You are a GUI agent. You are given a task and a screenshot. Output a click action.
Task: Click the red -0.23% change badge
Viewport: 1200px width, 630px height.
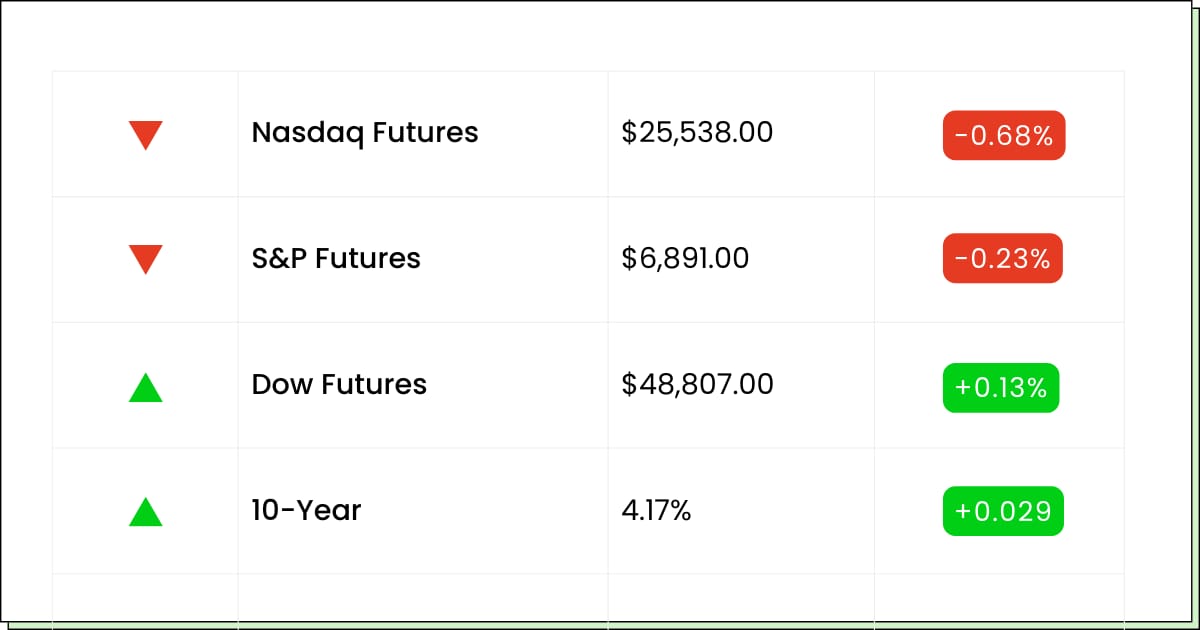1002,259
